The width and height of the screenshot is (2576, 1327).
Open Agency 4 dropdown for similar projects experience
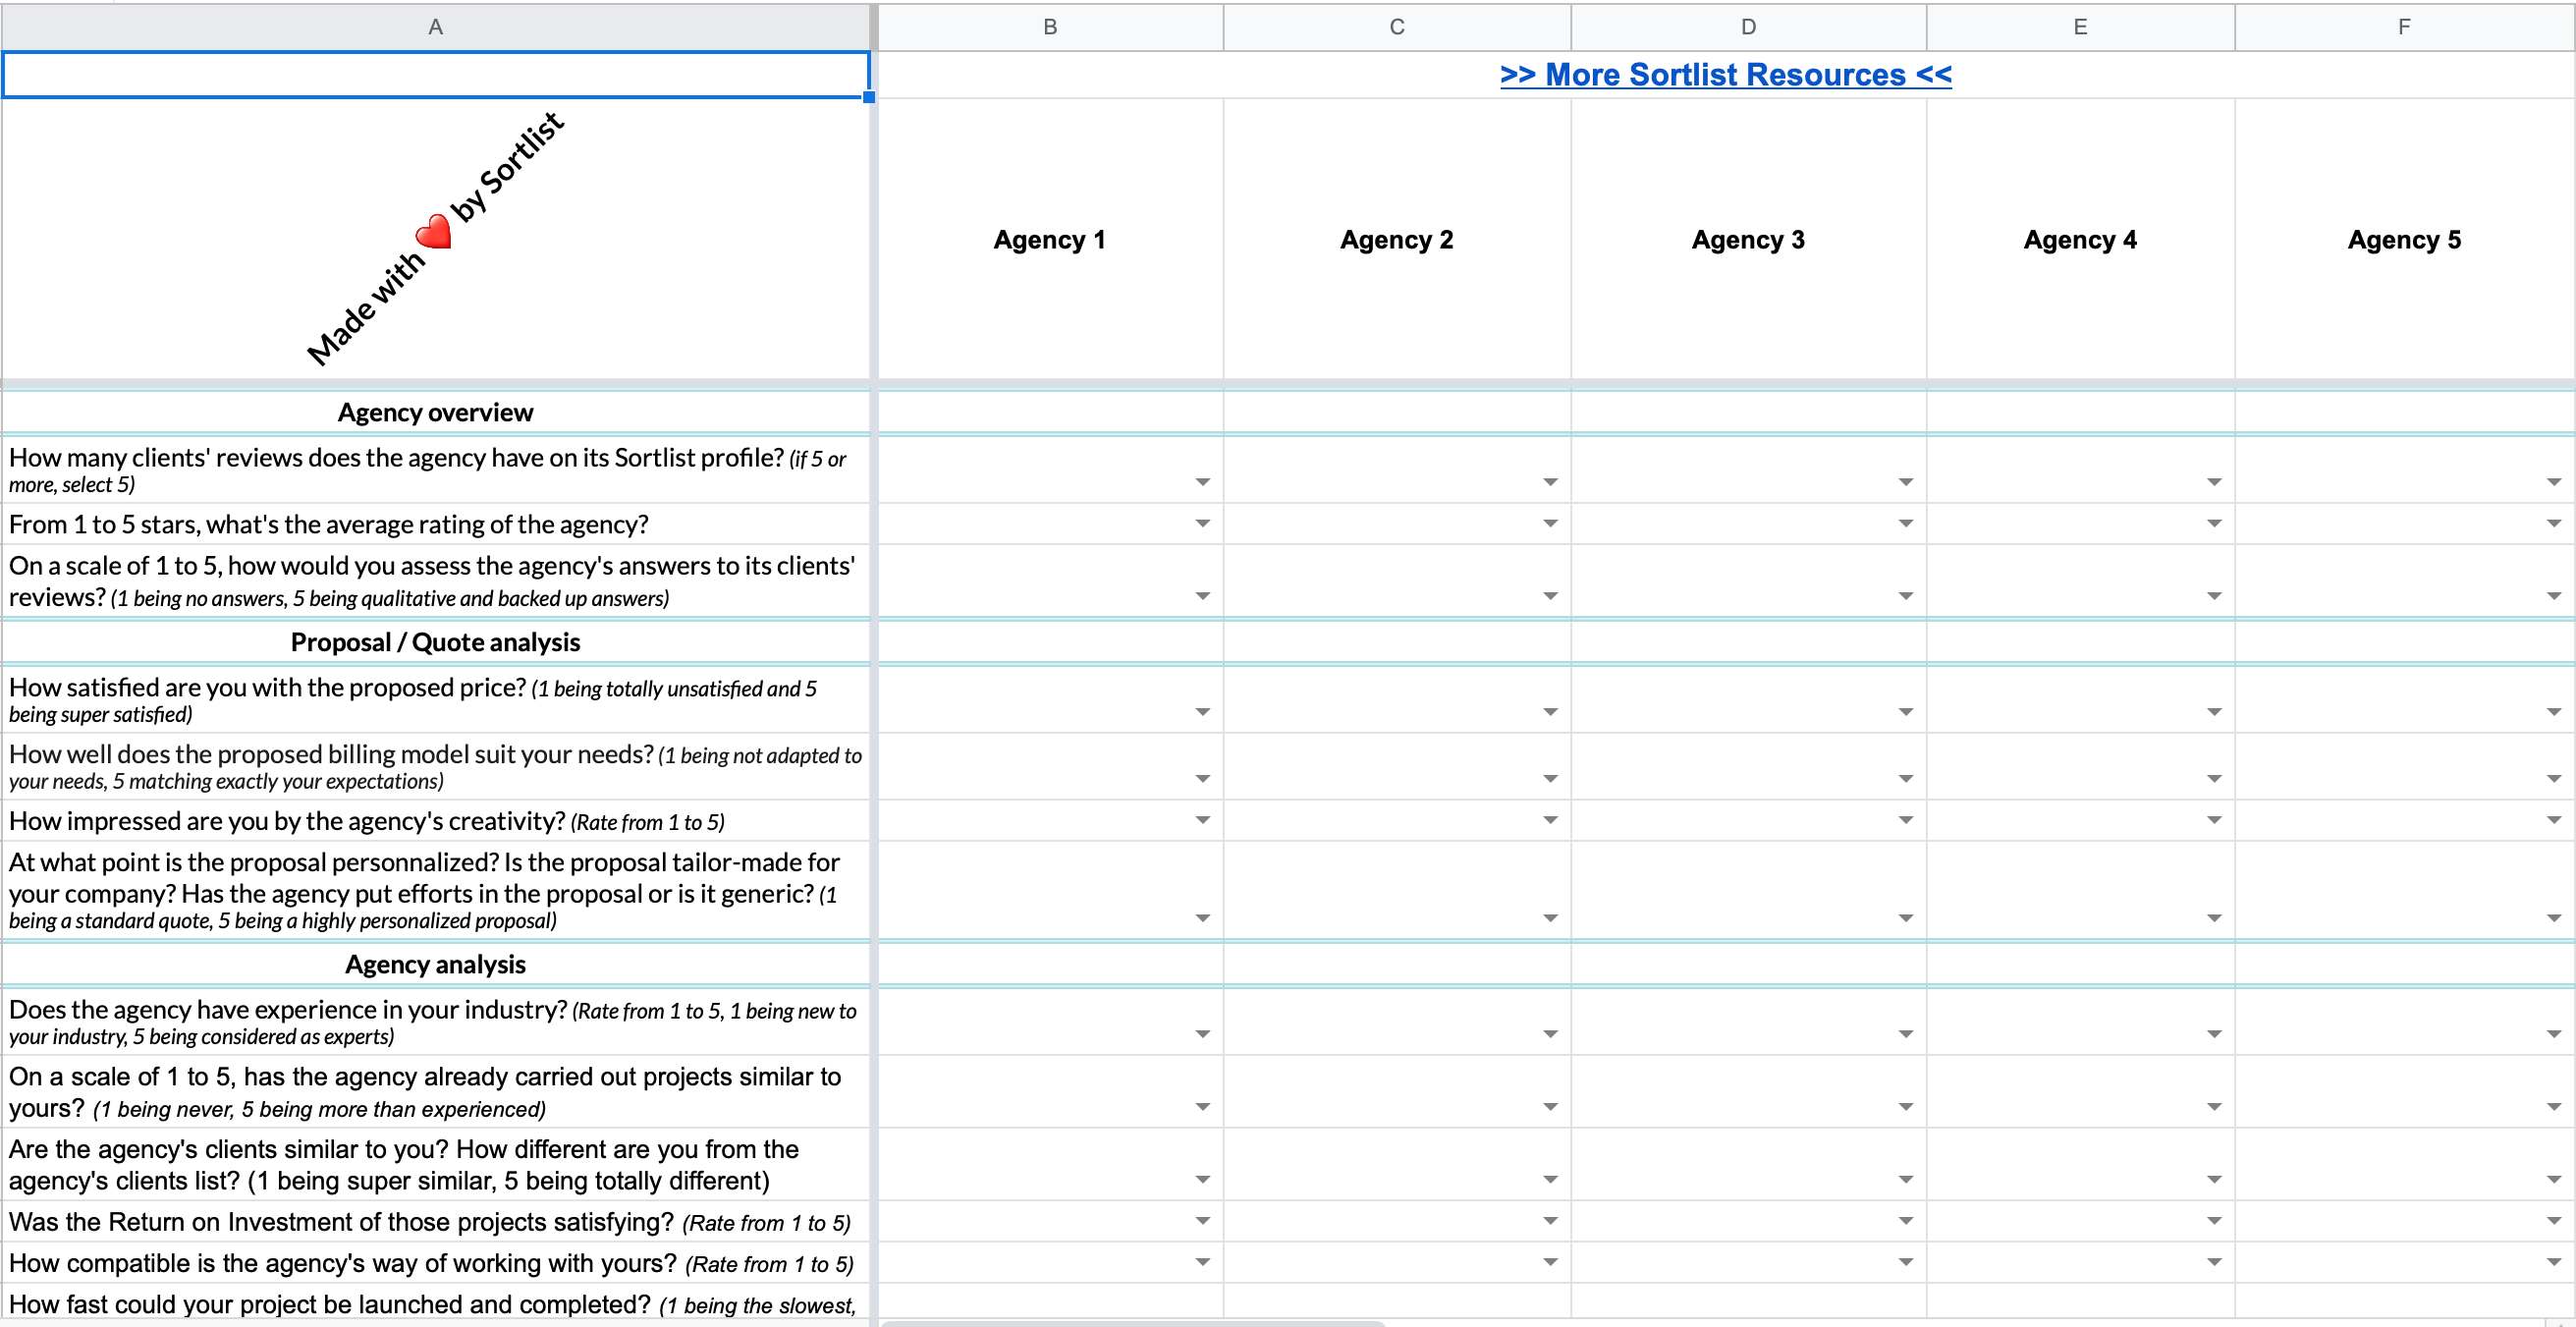pyautogui.click(x=2214, y=1107)
